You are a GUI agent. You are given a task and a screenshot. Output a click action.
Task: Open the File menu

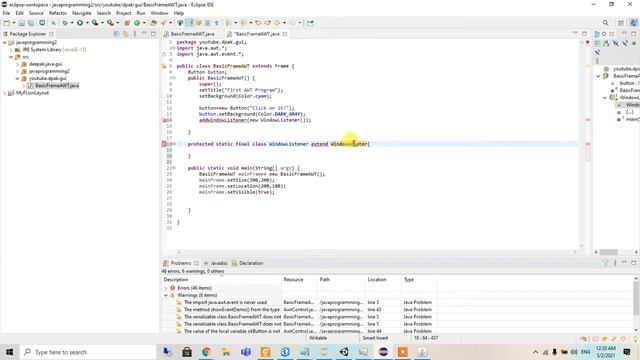(x=6, y=13)
